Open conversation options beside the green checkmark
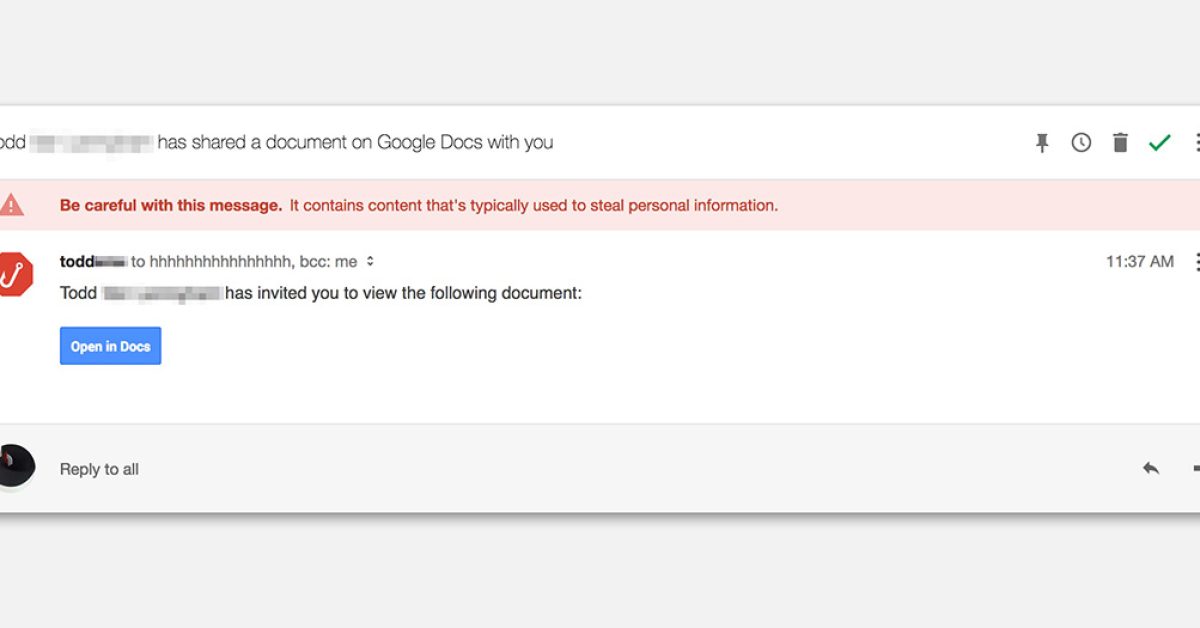 1196,143
